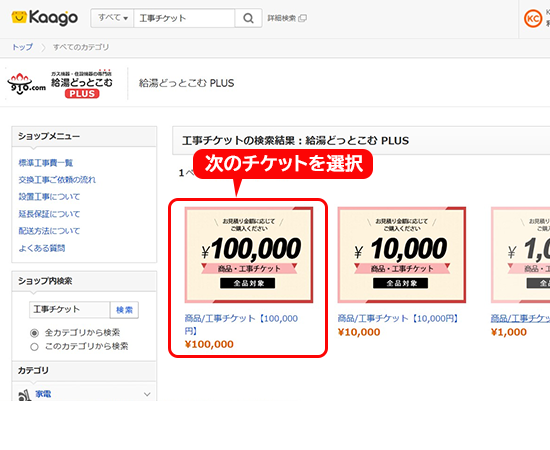Go to よくある質問 page

pyautogui.click(x=42, y=248)
